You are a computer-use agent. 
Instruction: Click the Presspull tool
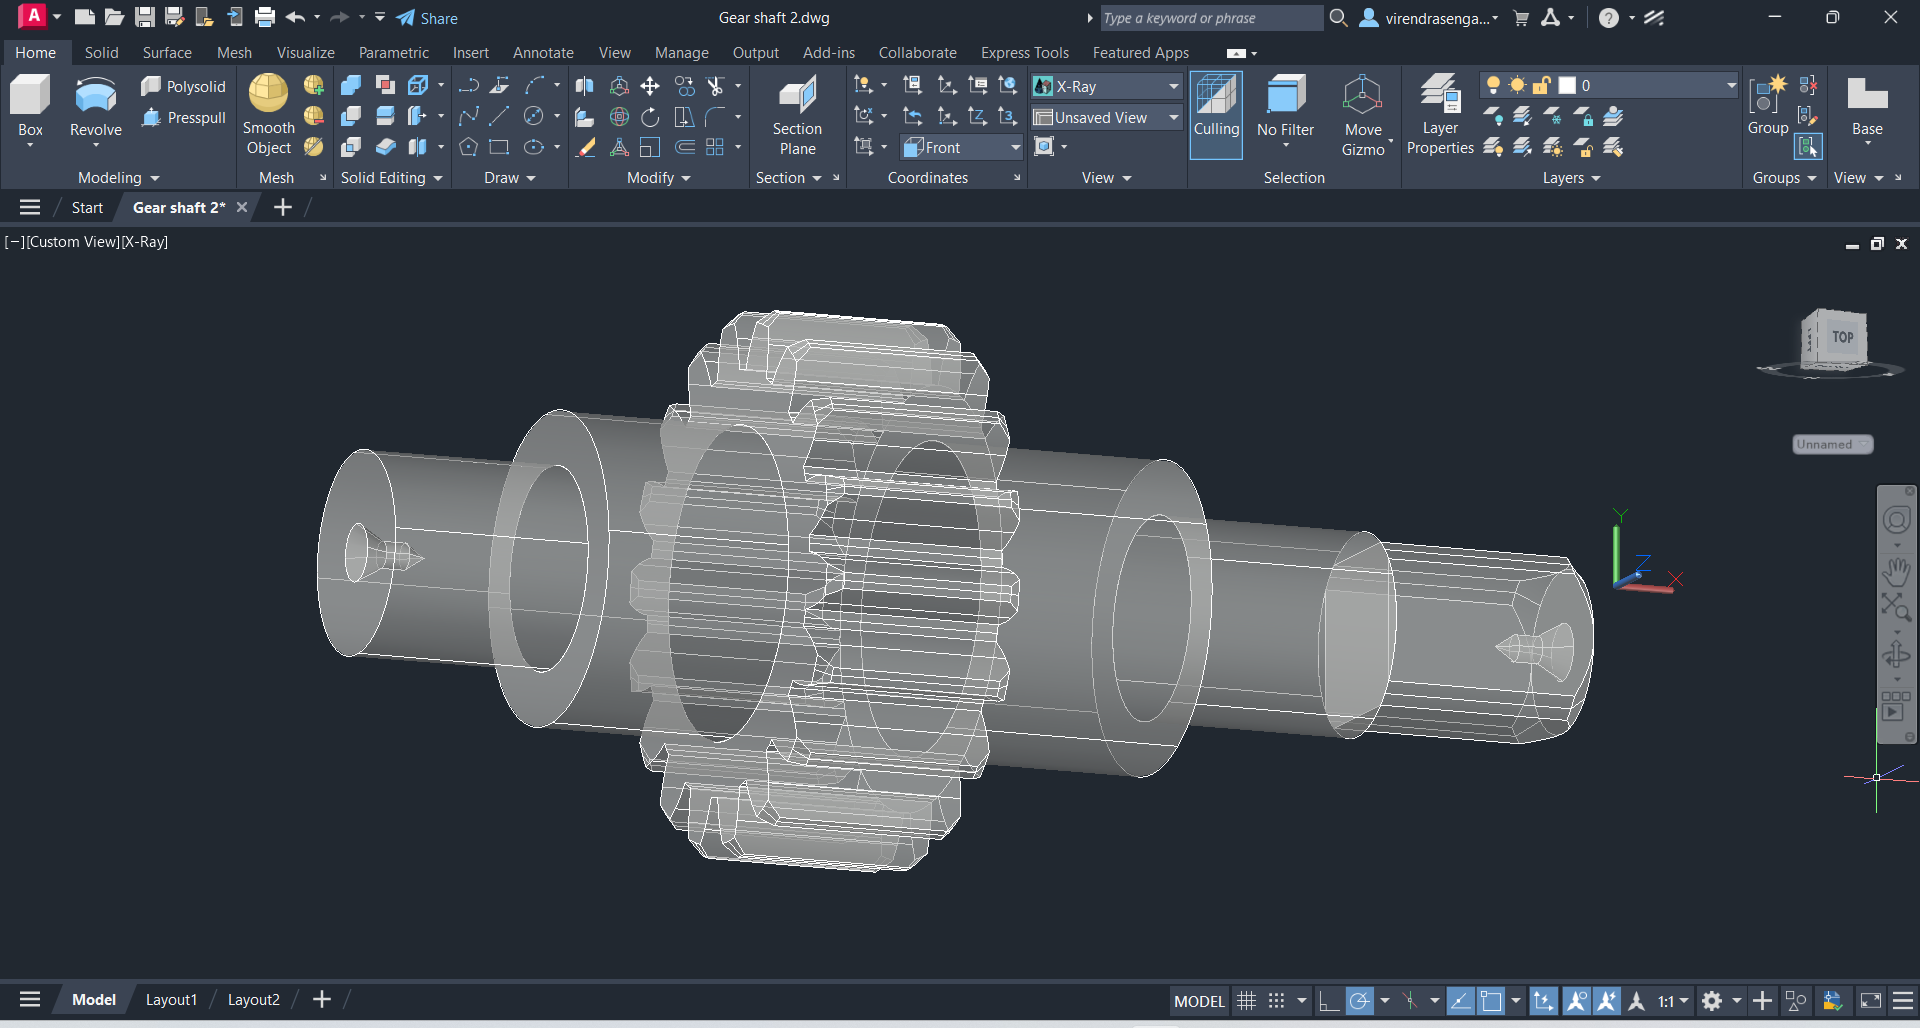coord(184,118)
